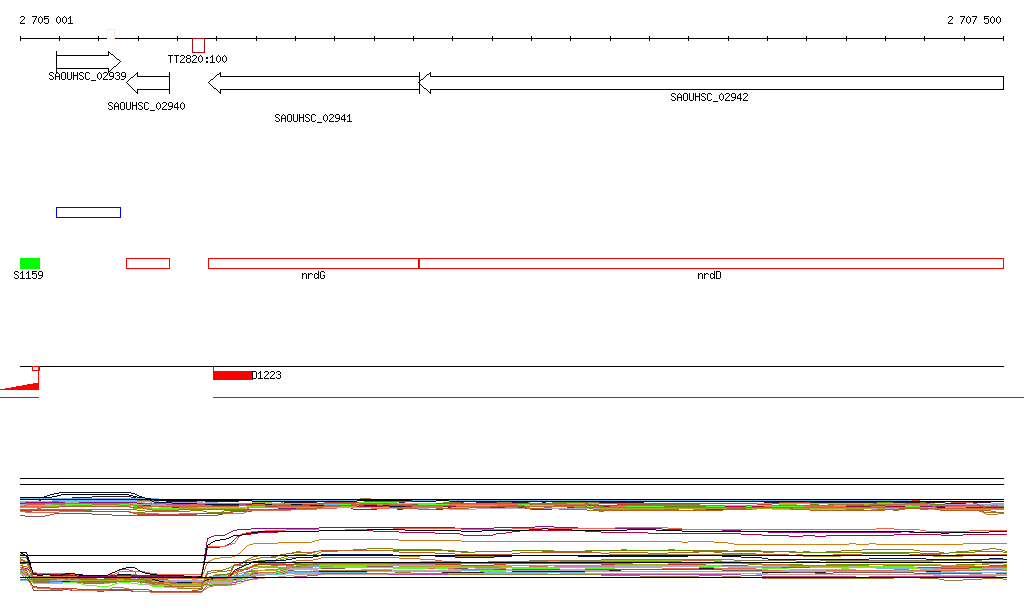1024x611 pixels.
Task: Click the SAOUHSC_02942 text label
Action: click(x=709, y=98)
